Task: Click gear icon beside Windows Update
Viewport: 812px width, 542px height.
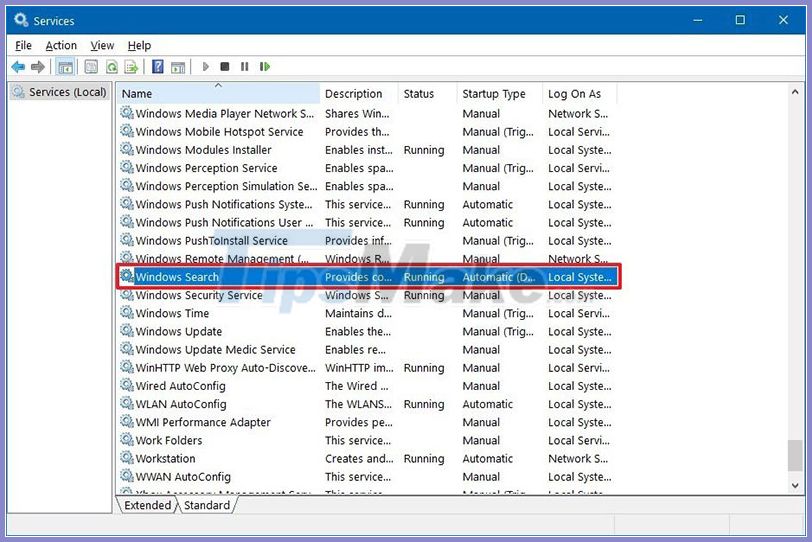Action: coord(127,330)
